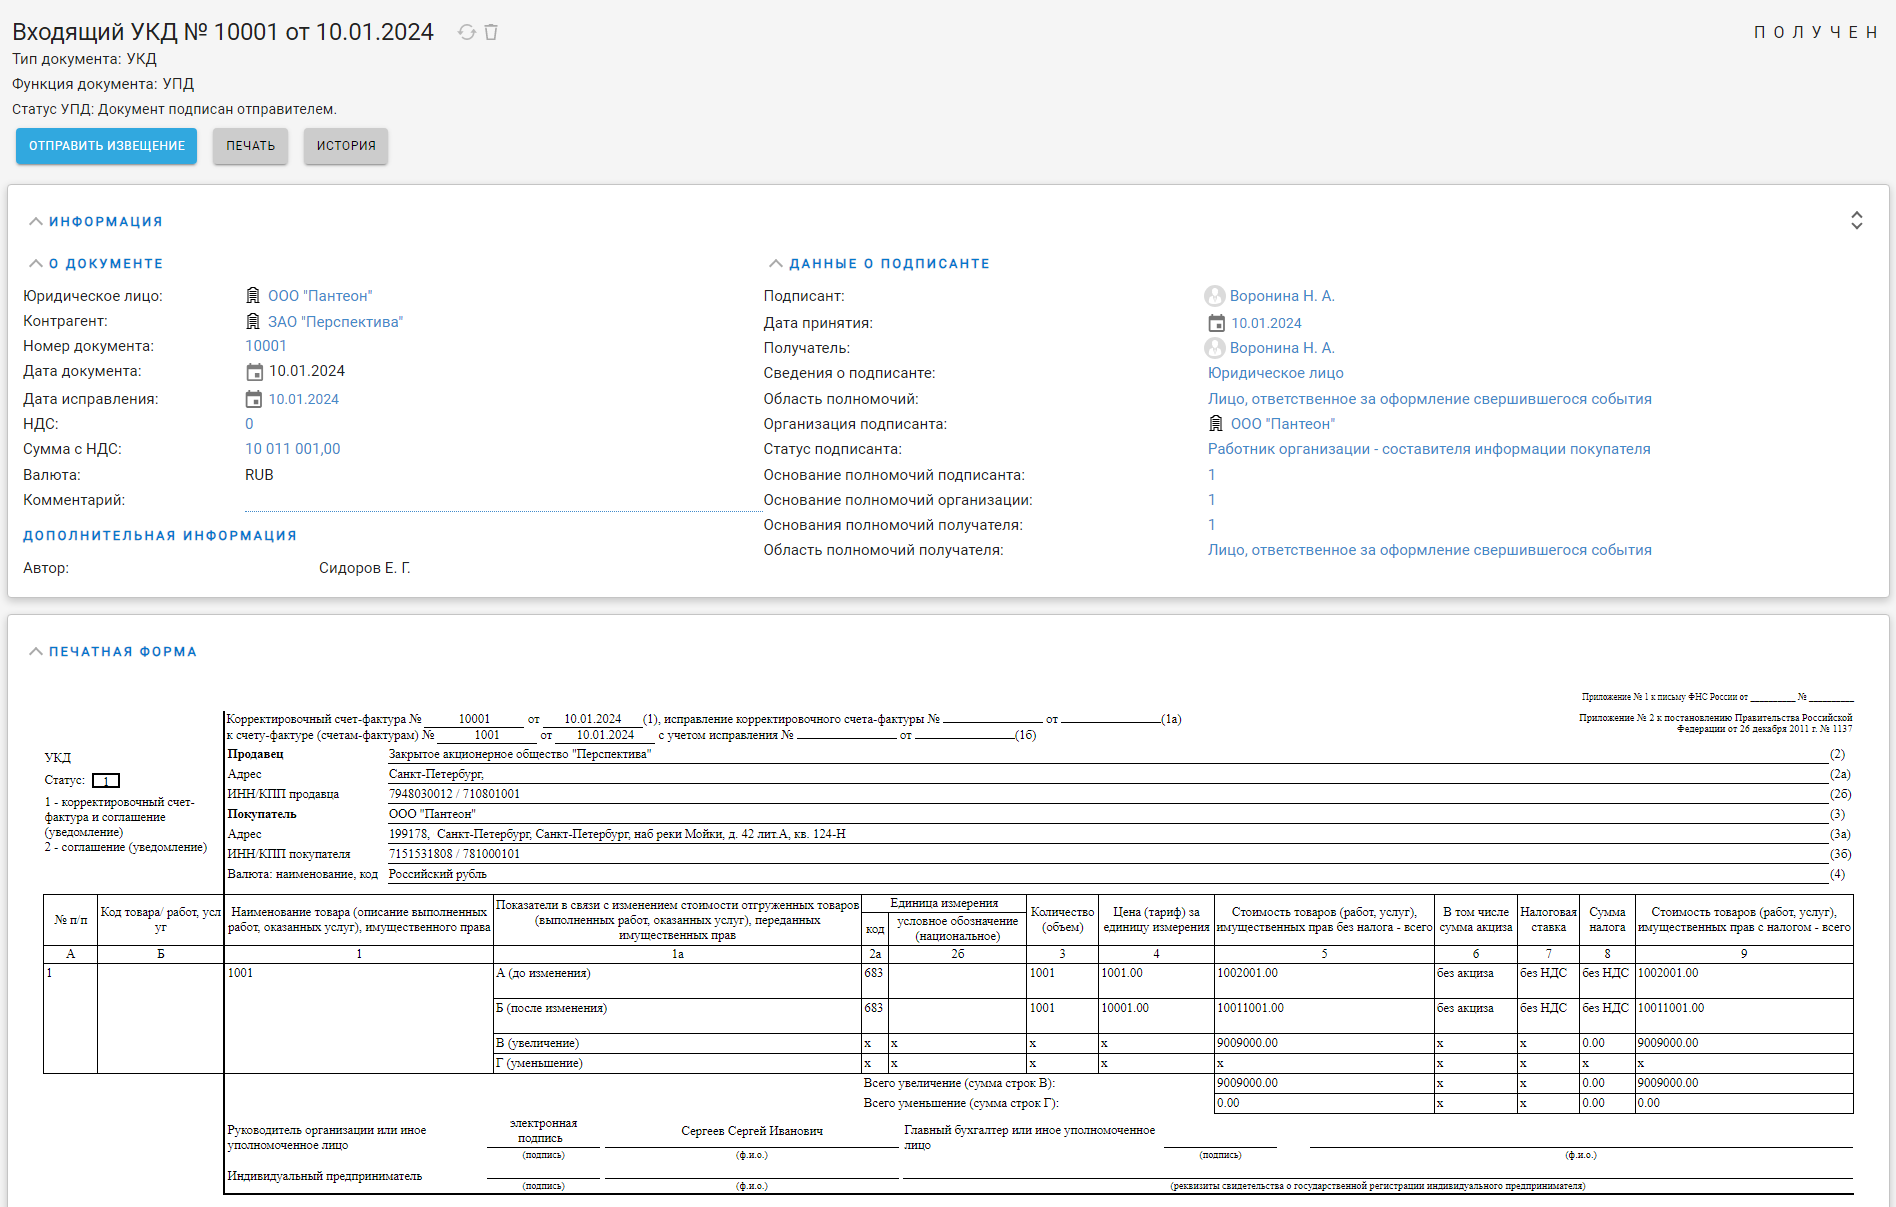1896x1207 pixels.
Task: Click seller ИНН/КПП 7948030012 / 710801001
Action: coord(454,794)
